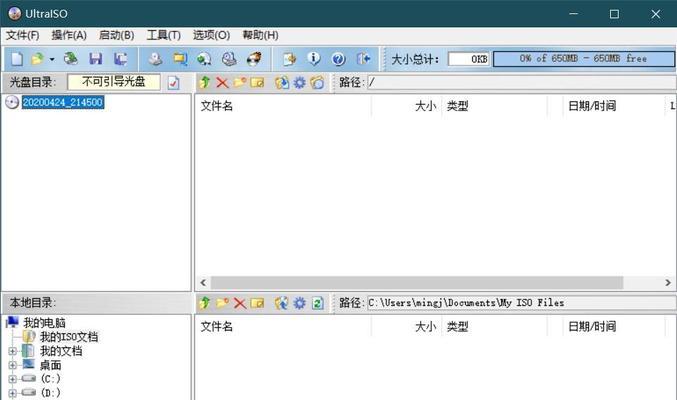This screenshot has width=677, height=400.
Task: Select 我的ISO文档 in the local tree
Action: (69, 337)
